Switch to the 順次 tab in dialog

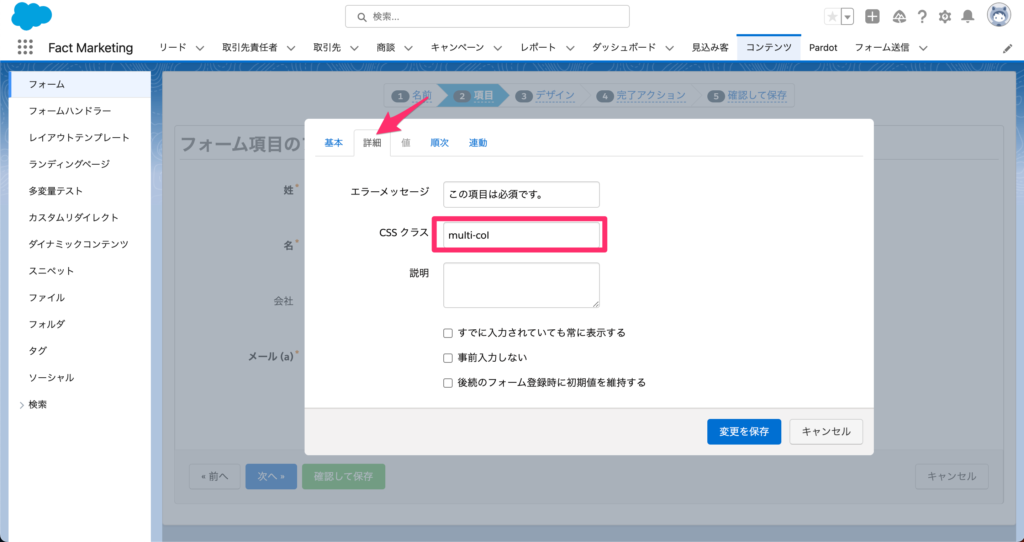(440, 143)
